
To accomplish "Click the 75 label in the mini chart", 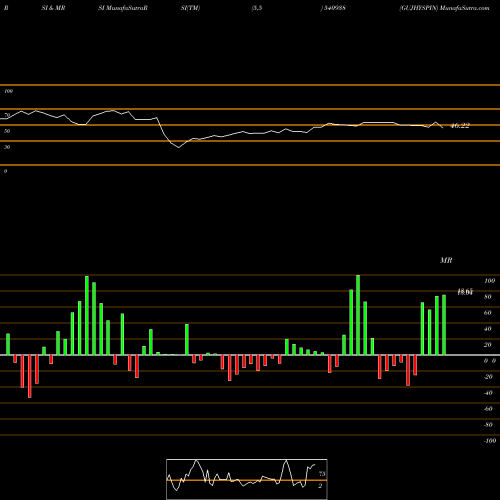I will 322,474.
